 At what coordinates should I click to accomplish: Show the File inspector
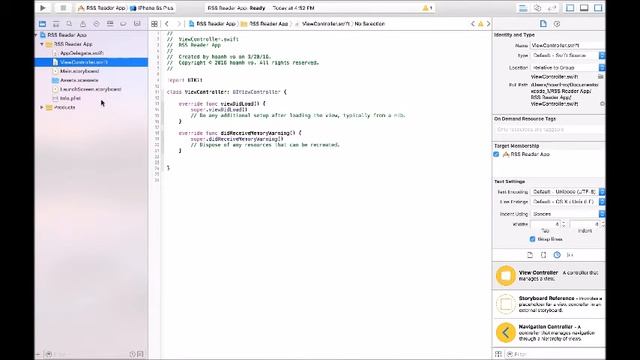point(543,24)
